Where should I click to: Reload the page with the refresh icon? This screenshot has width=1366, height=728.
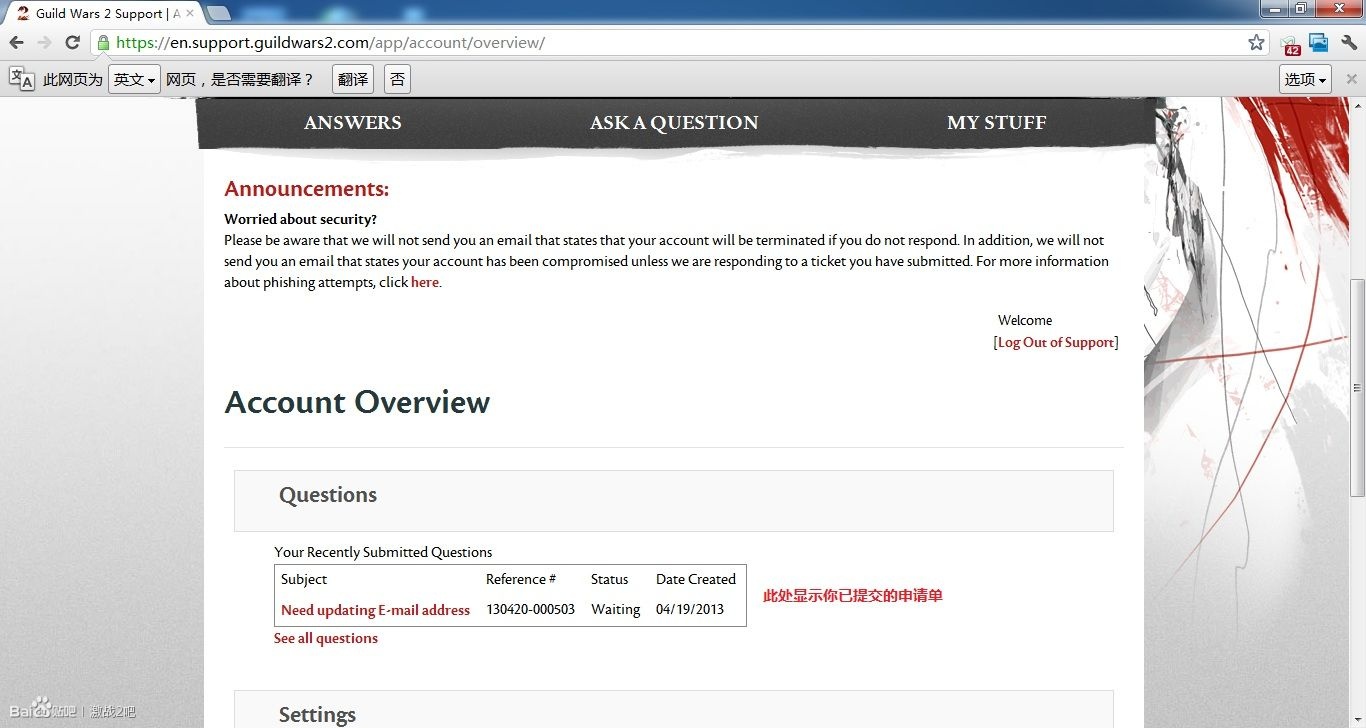72,43
